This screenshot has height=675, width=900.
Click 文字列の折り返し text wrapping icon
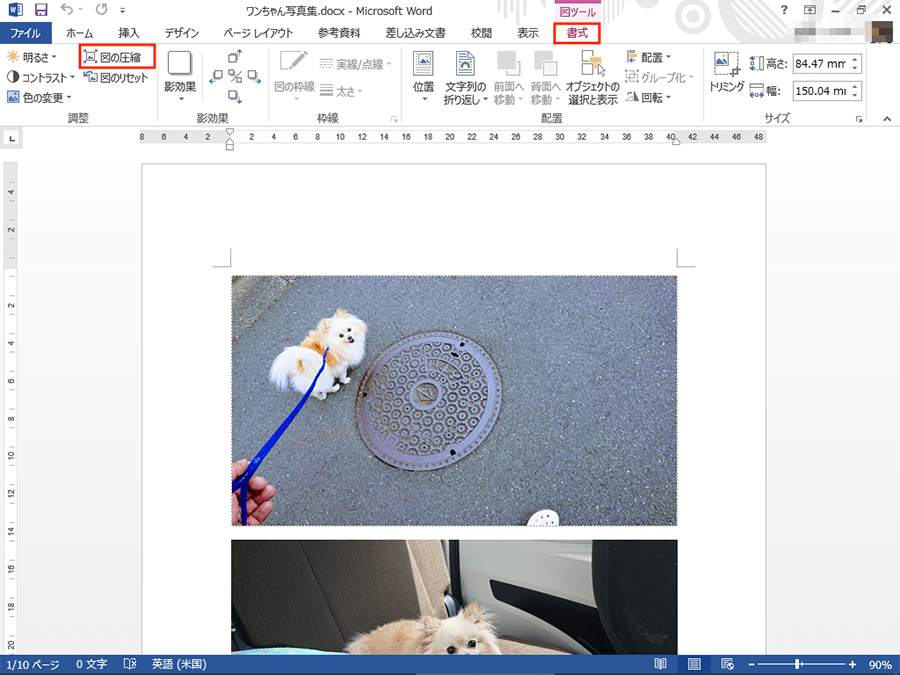click(x=465, y=64)
